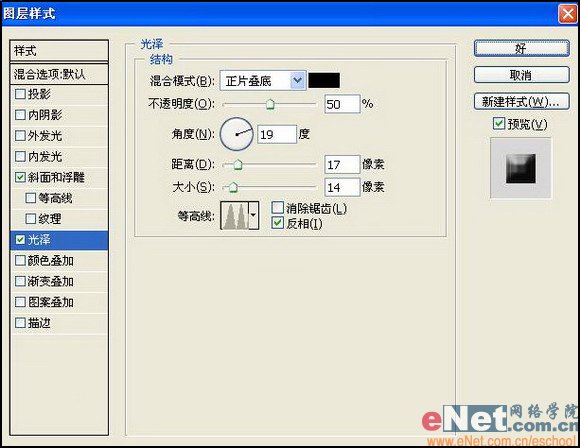Toggle the 预览 preview checkbox

(x=499, y=123)
